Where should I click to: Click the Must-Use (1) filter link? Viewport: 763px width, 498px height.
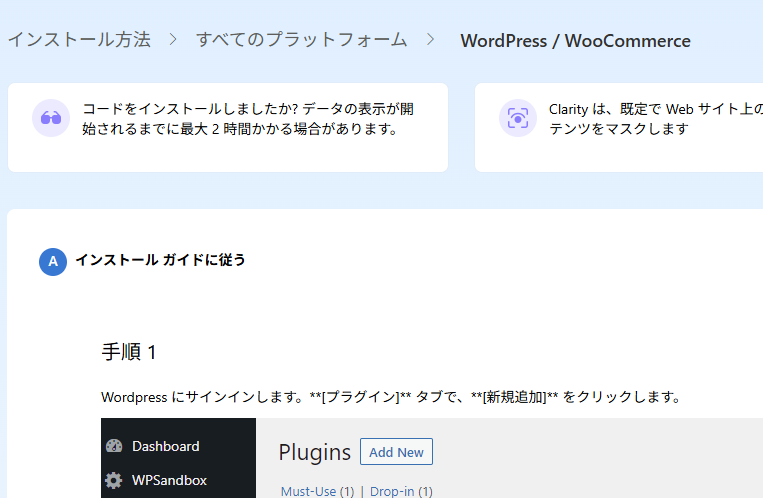(318, 491)
